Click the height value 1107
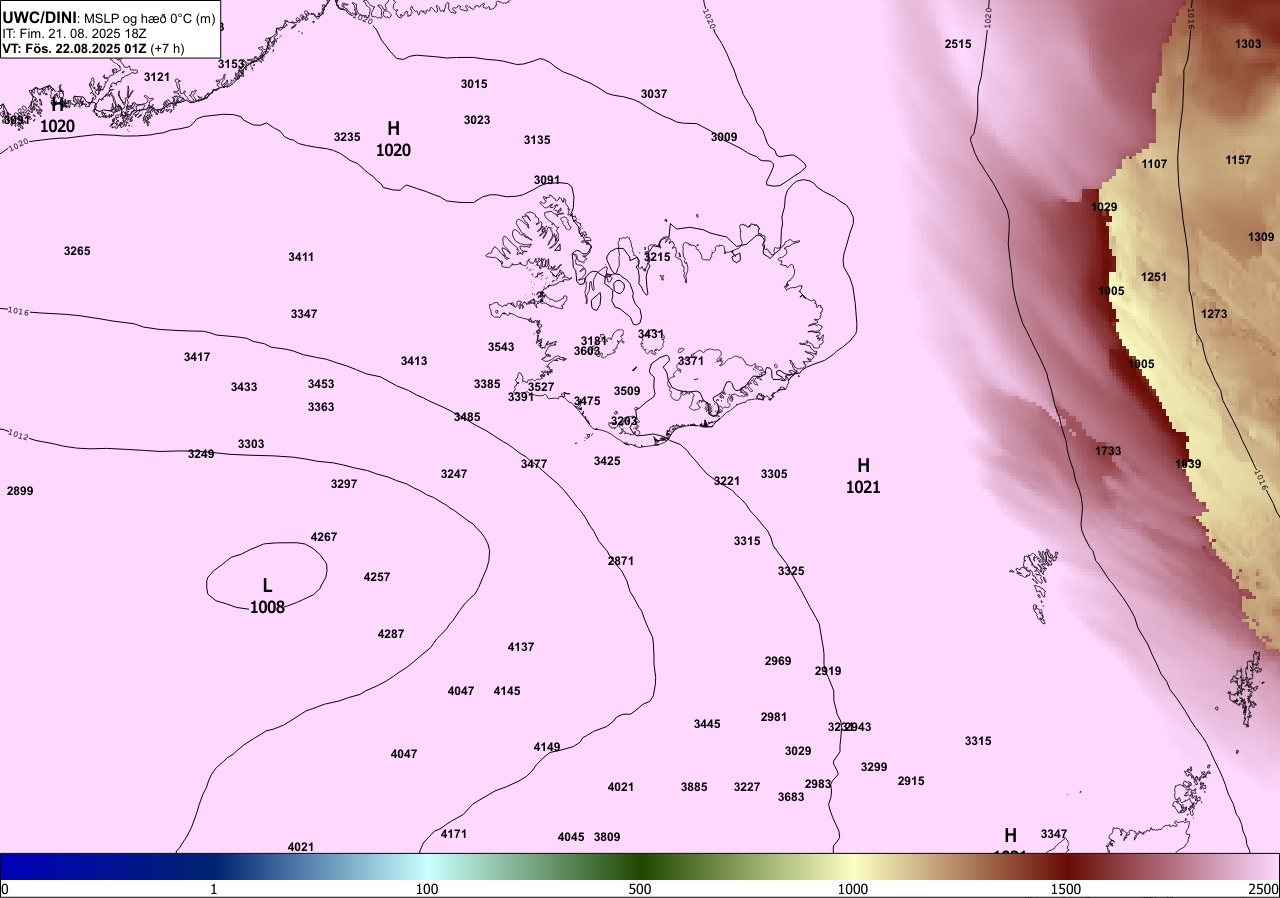 tap(1154, 164)
